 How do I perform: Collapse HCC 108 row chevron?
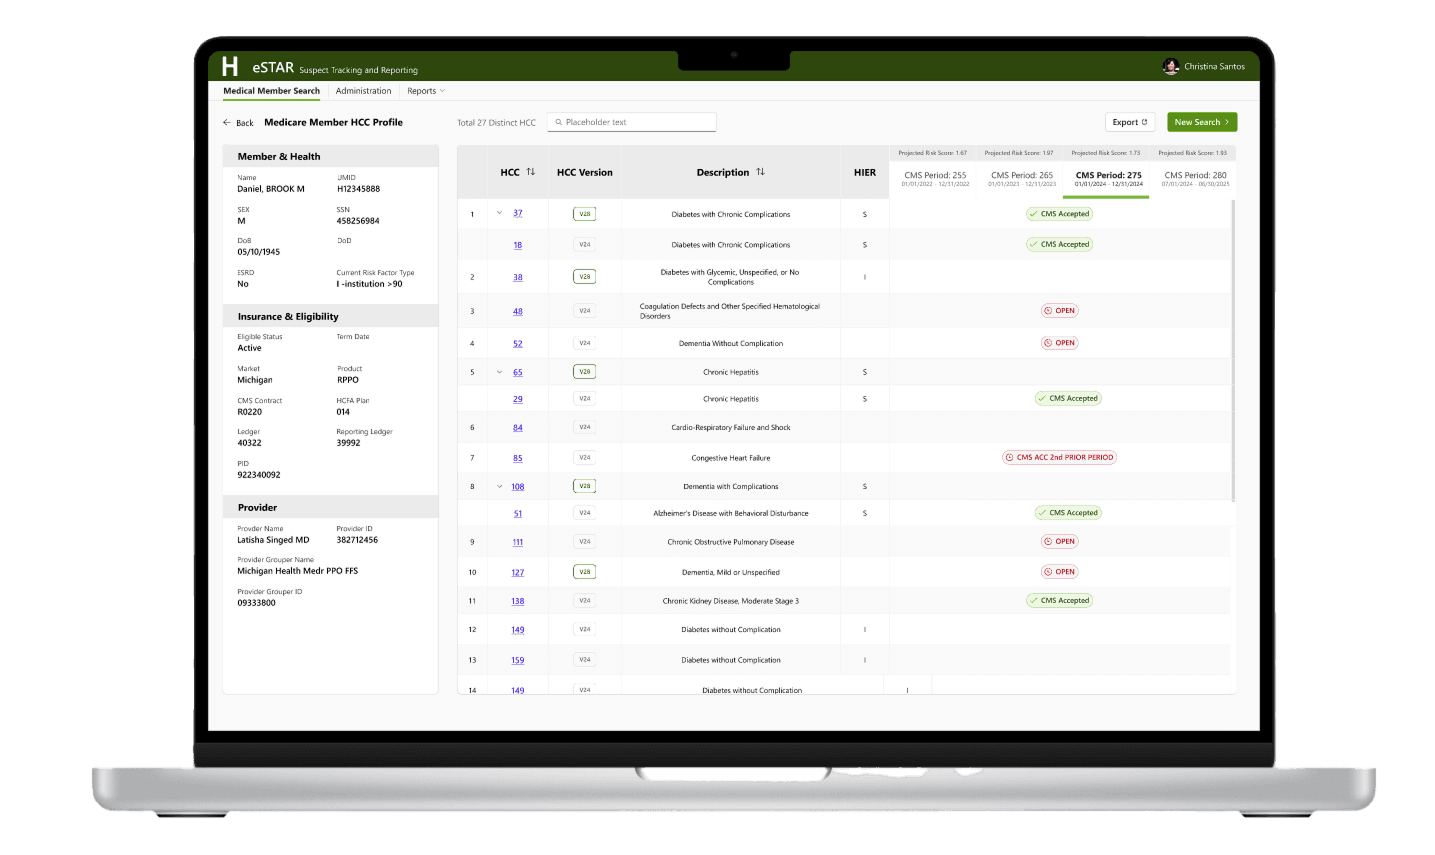(x=500, y=487)
